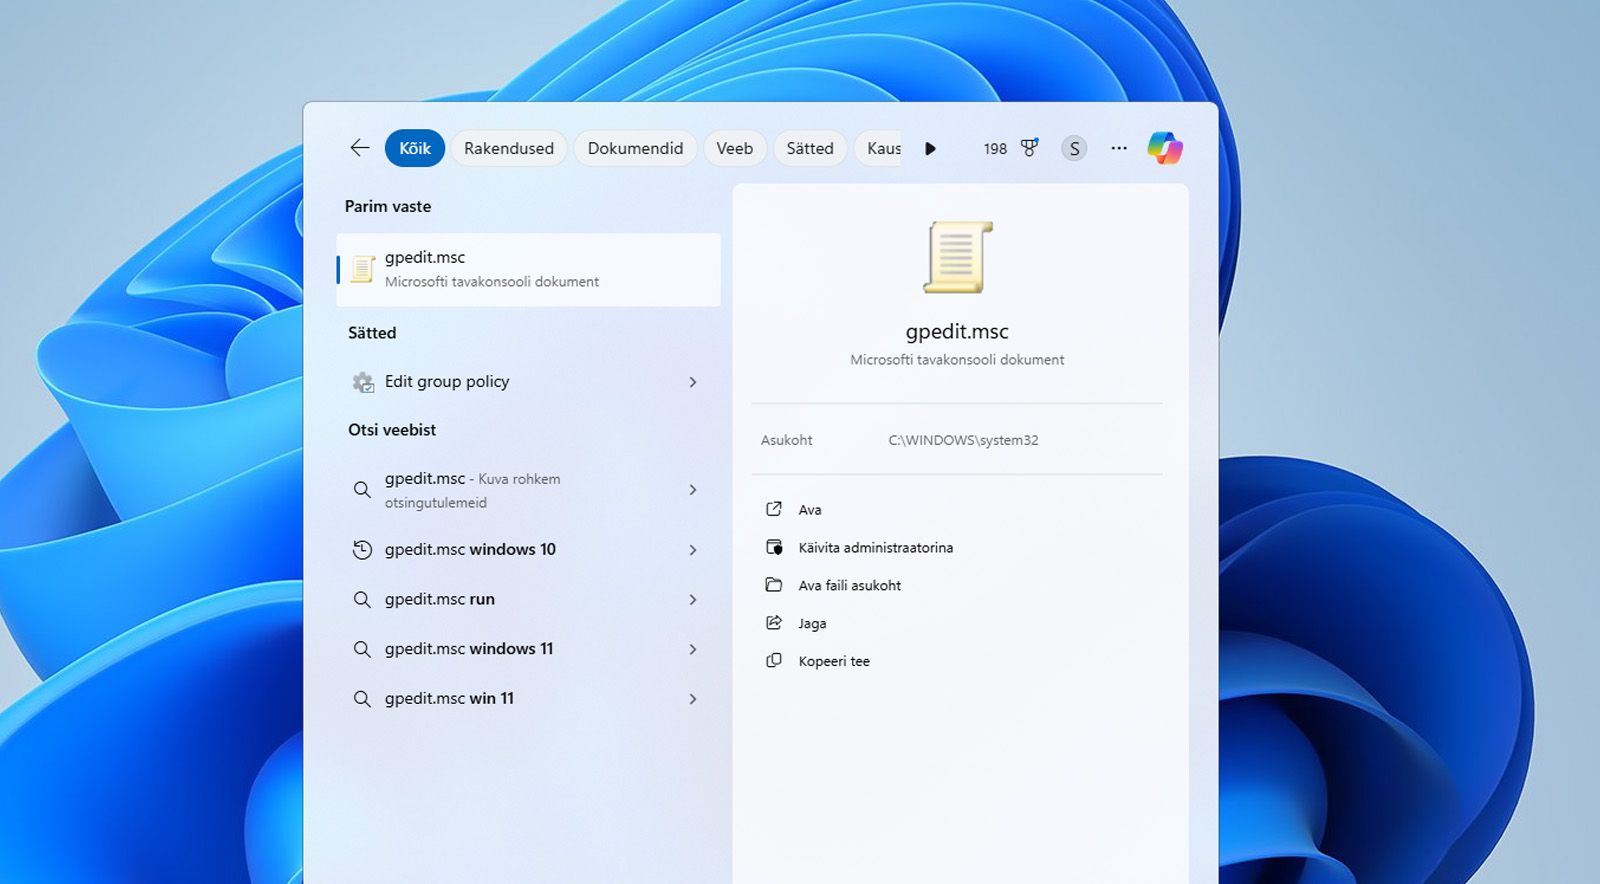The height and width of the screenshot is (884, 1600).
Task: Click the shield icon beside Käivita administraatorina
Action: coord(774,547)
